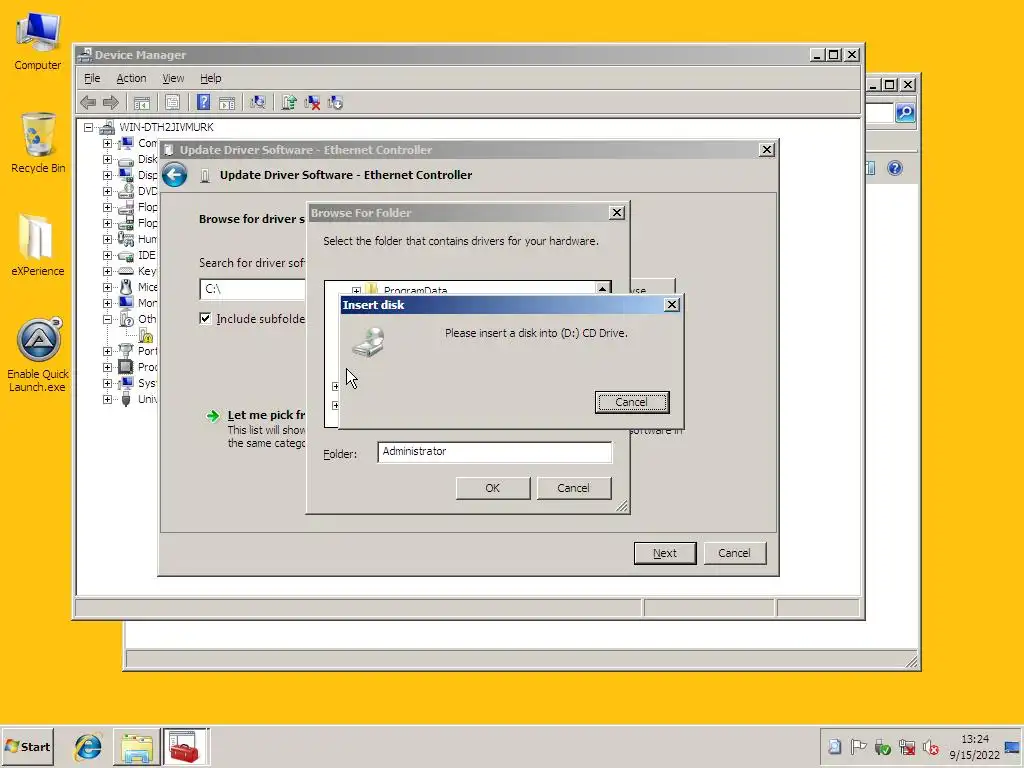Click the Action Center flag tray icon
Viewport: 1024px width, 768px height.
pyautogui.click(x=858, y=746)
